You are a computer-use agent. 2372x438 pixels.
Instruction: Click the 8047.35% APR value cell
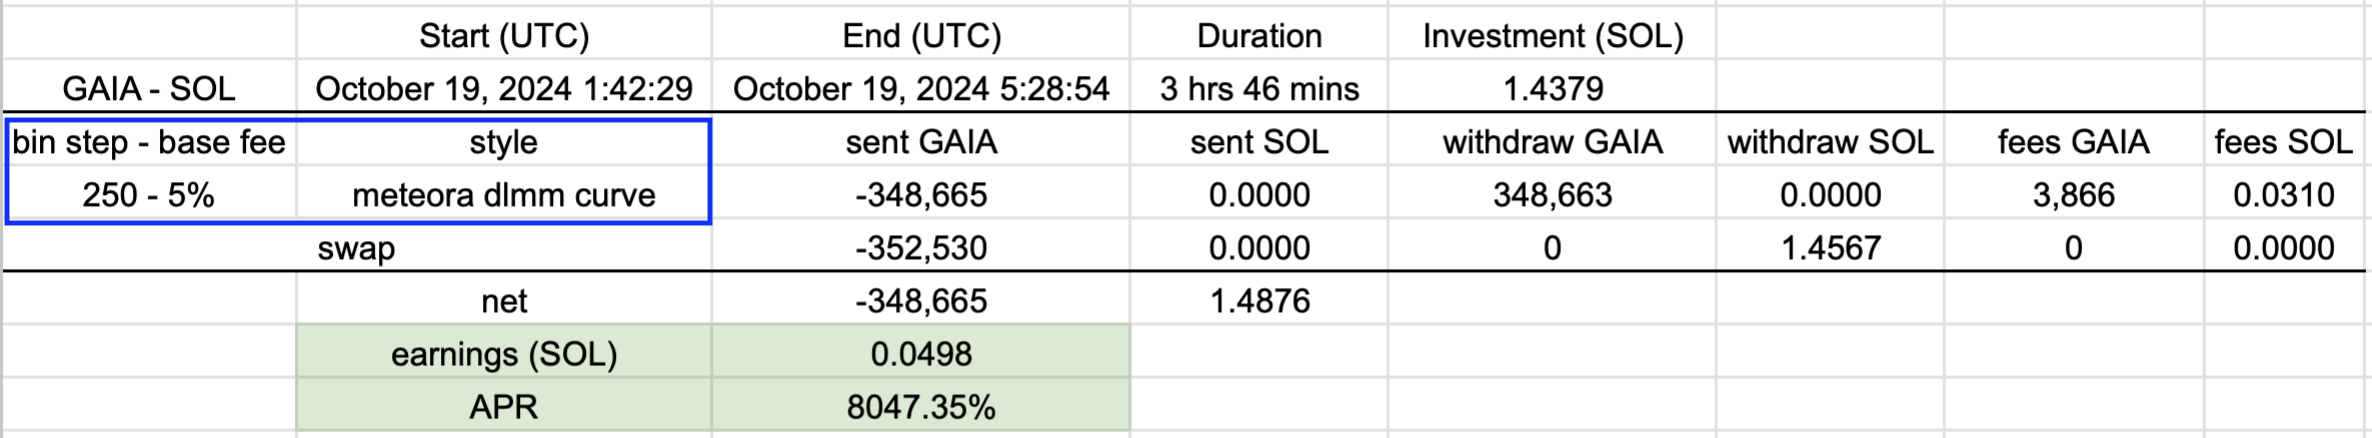(x=921, y=407)
